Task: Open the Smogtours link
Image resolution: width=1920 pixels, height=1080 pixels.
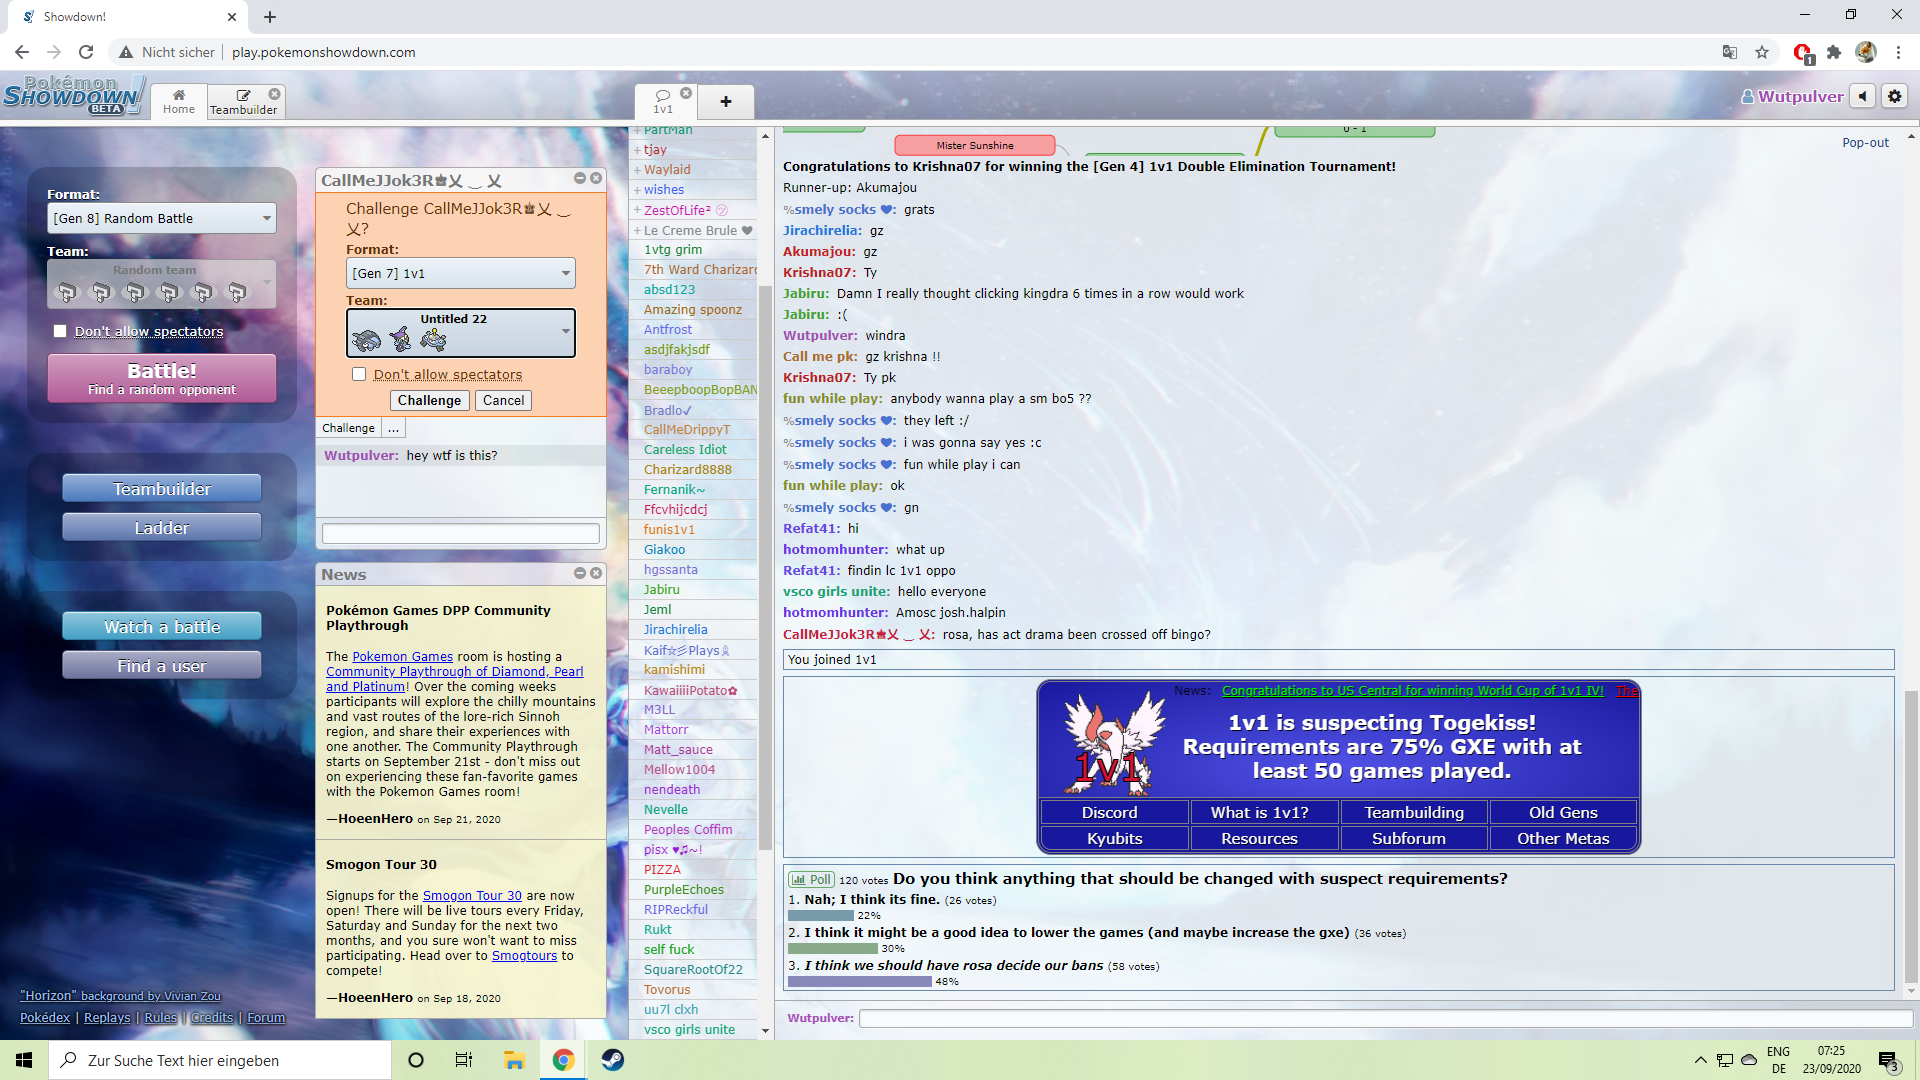Action: tap(524, 956)
